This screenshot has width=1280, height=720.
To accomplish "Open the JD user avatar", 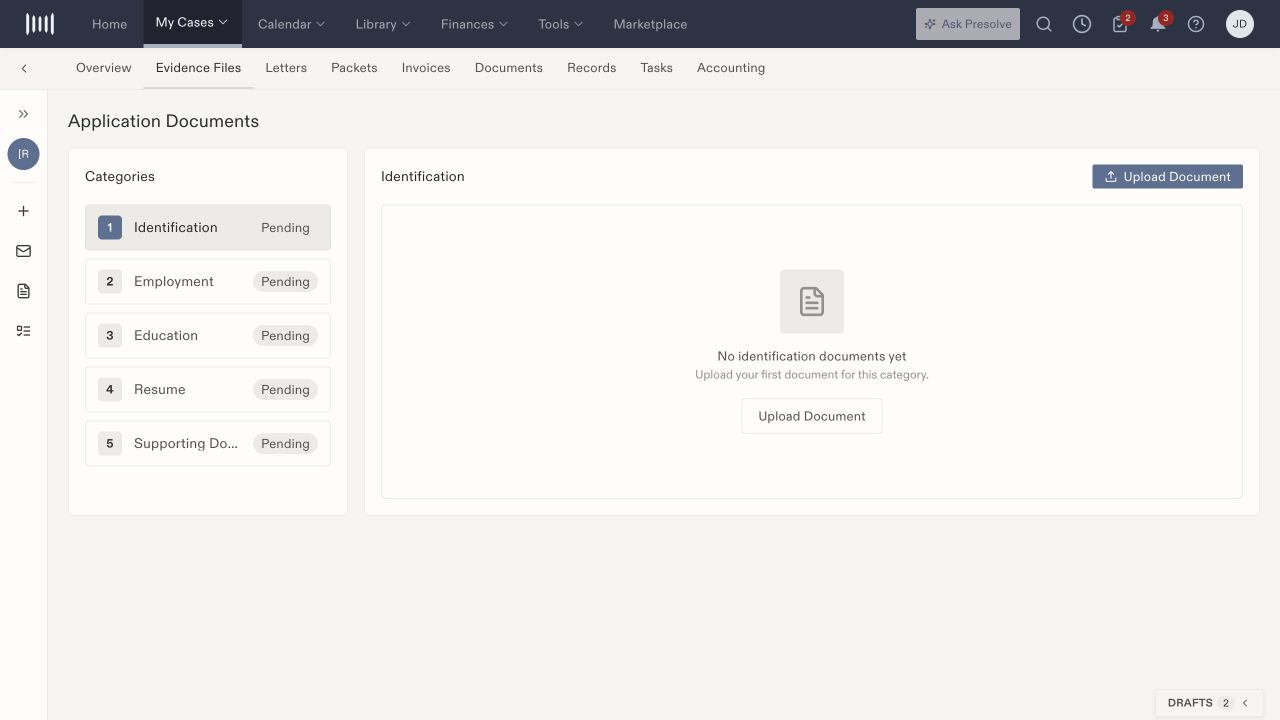I will tap(1240, 24).
